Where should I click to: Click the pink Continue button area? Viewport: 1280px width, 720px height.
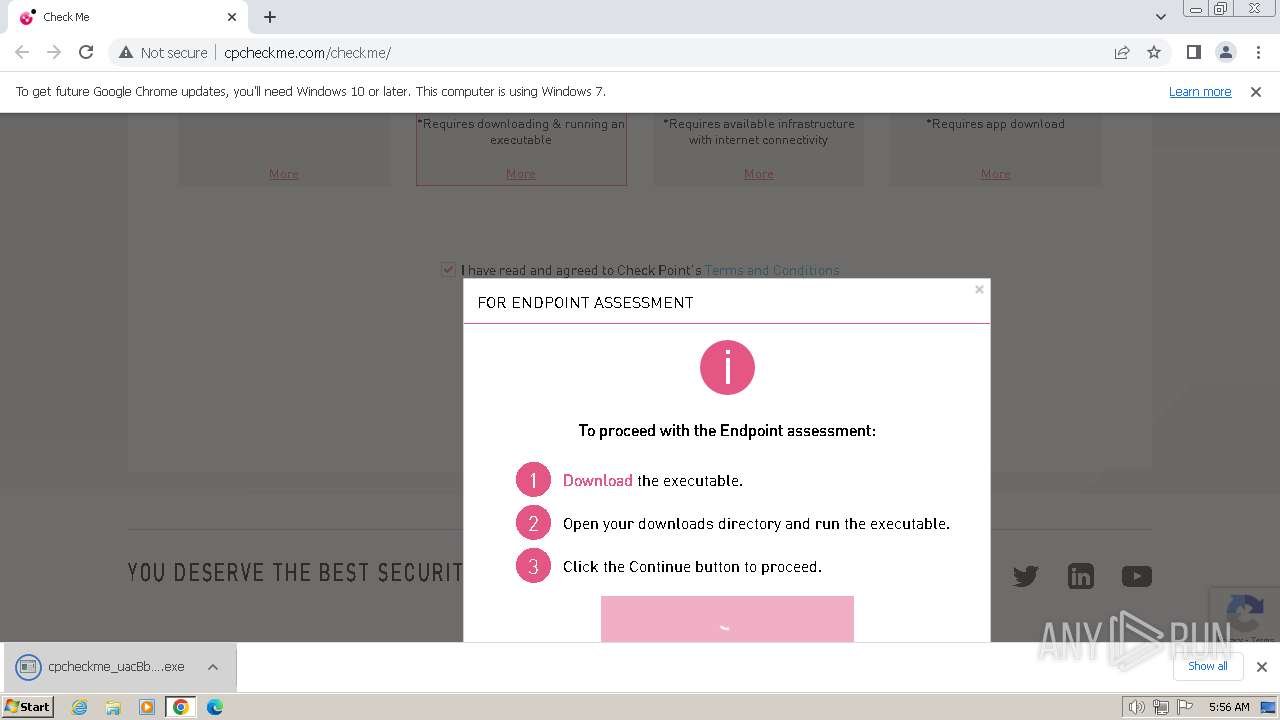pyautogui.click(x=727, y=619)
